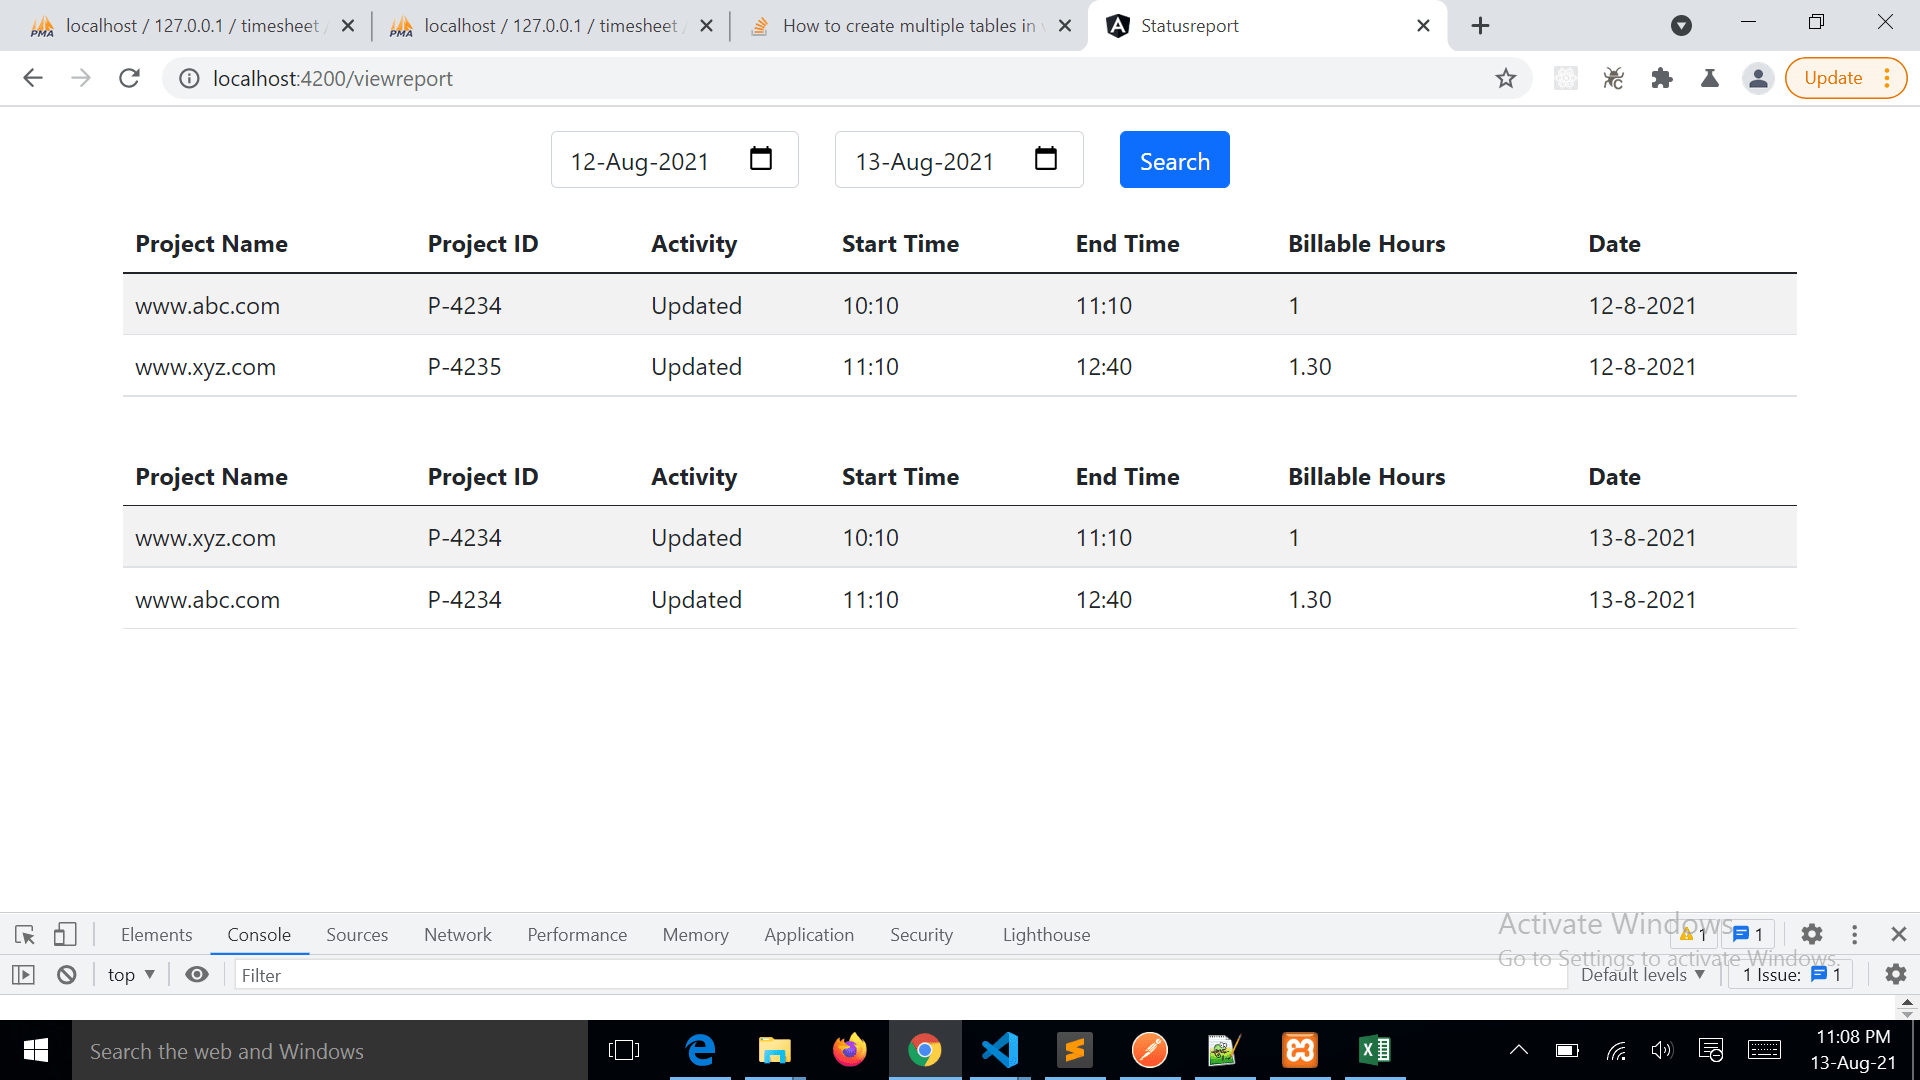The height and width of the screenshot is (1080, 1920).
Task: Launch Excel from the taskbar
Action: pos(1375,1050)
